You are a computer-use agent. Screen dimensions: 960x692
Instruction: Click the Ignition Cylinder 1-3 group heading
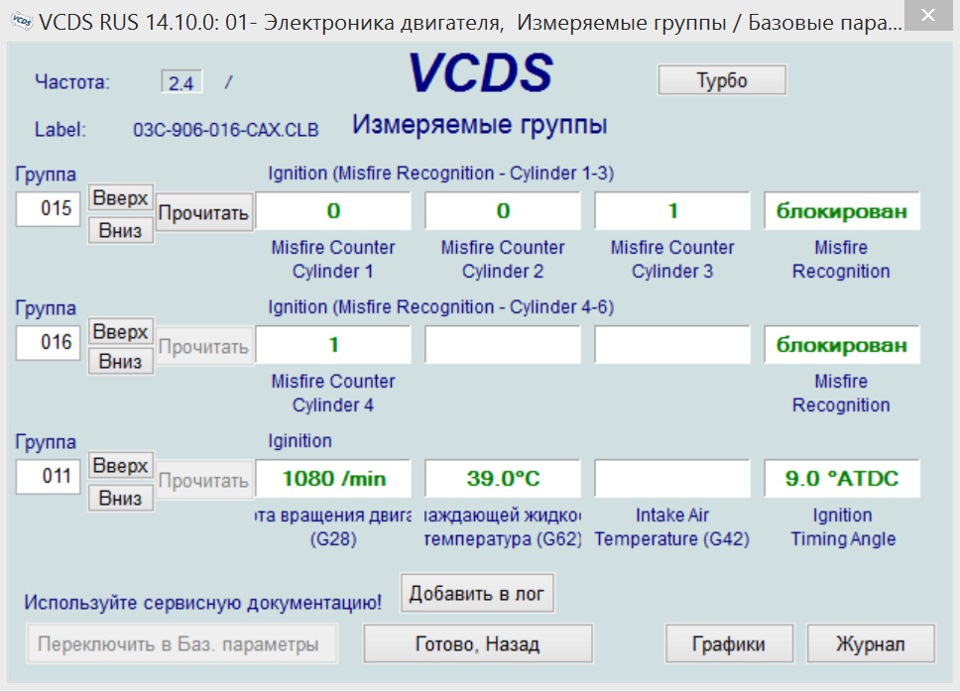pyautogui.click(x=441, y=173)
